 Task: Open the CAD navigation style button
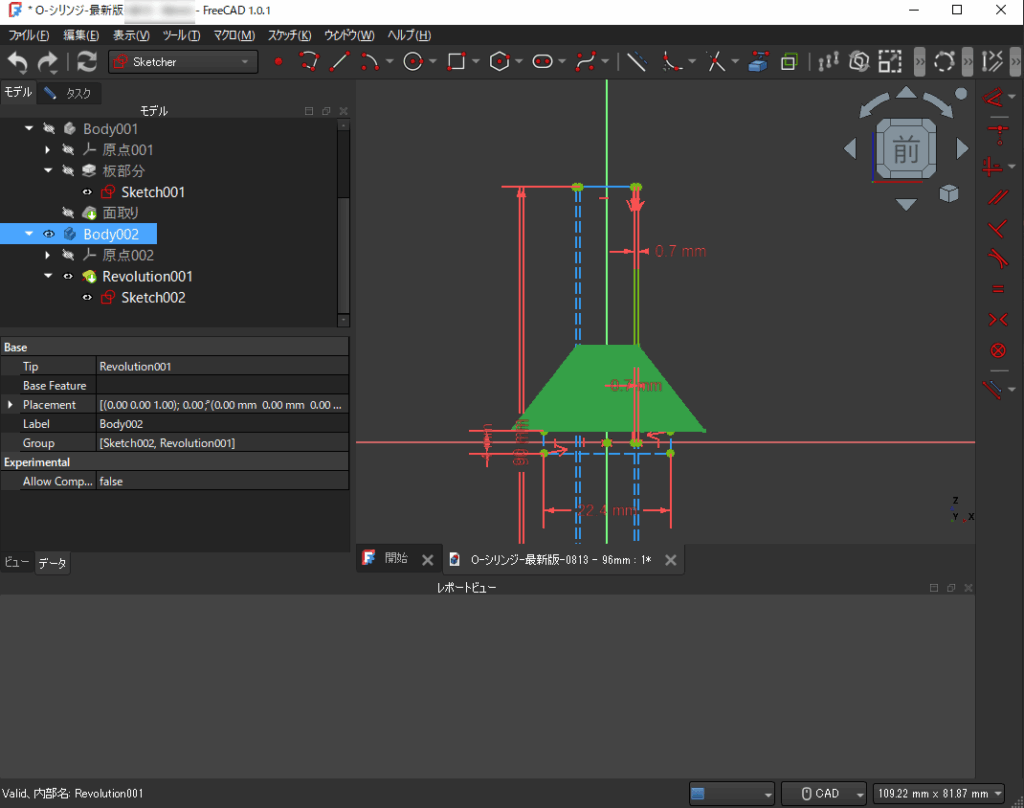click(x=824, y=793)
